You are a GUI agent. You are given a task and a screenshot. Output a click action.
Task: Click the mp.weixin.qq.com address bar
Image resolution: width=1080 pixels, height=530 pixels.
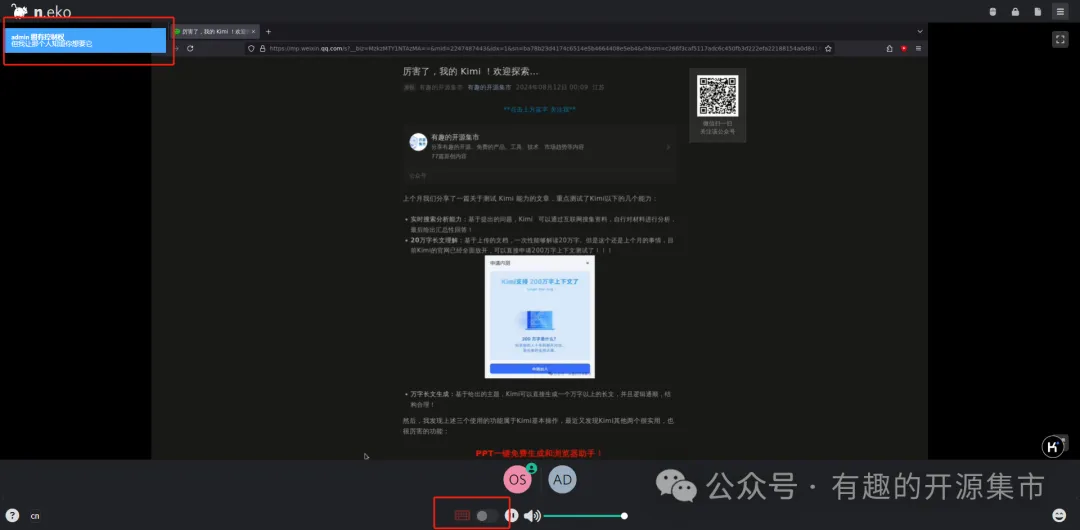(x=540, y=48)
